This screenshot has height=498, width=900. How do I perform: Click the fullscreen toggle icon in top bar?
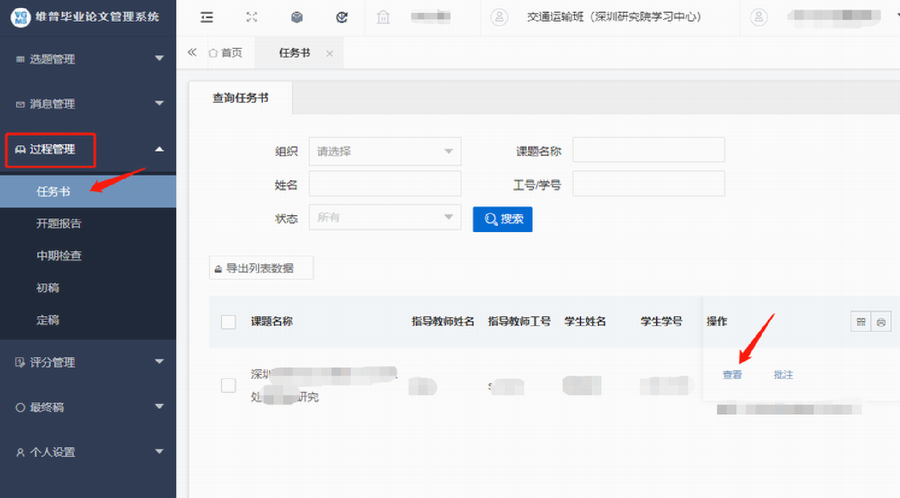click(252, 17)
